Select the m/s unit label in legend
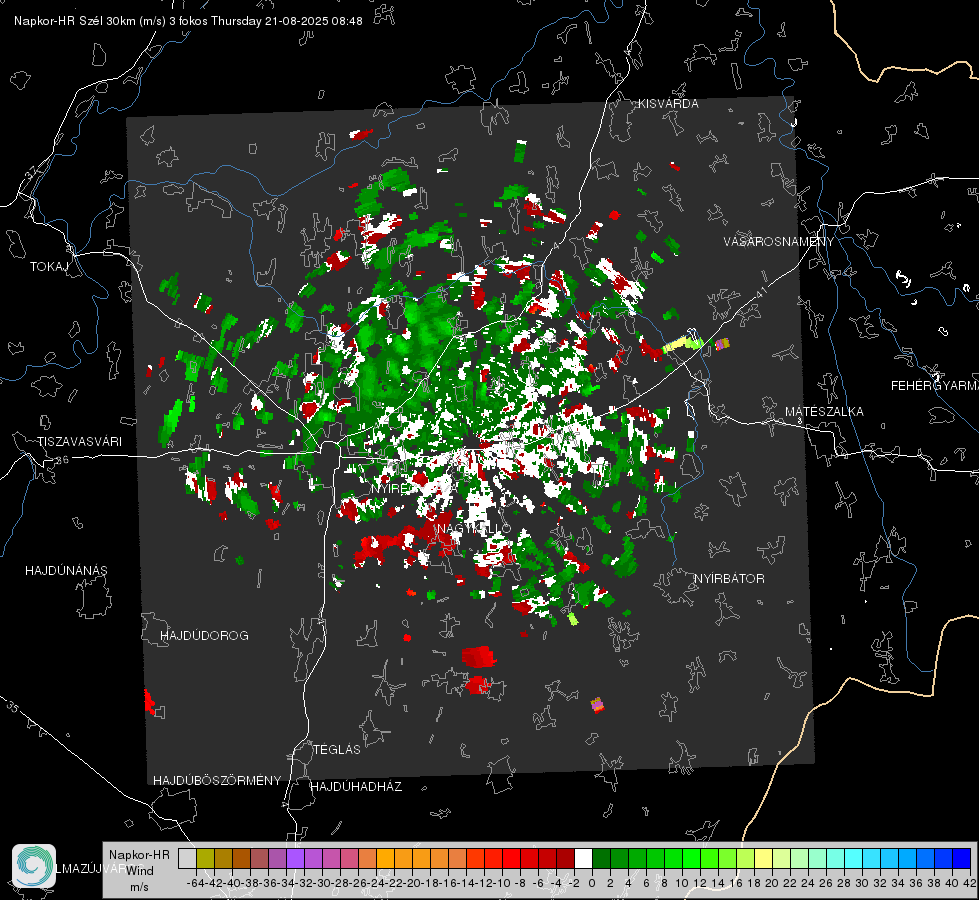Screen dimensions: 979x900 coord(139,887)
